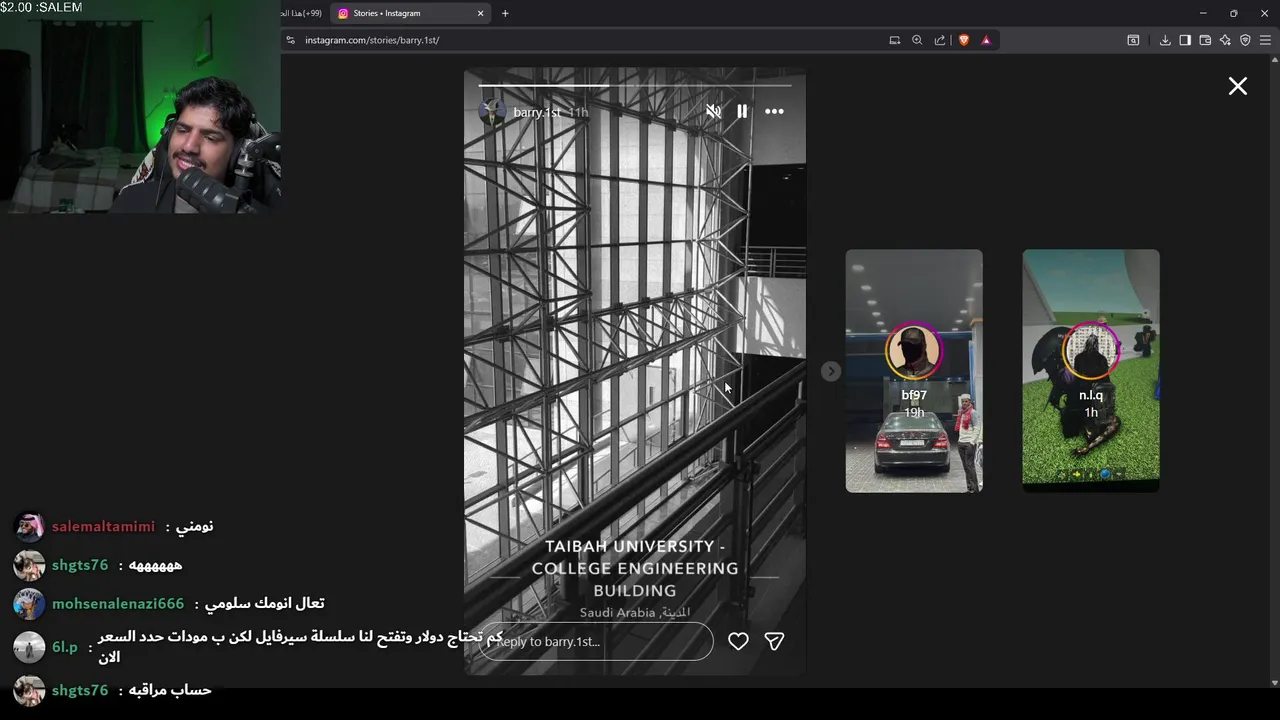Click username salemaltamimi in chat overlay

103,527
